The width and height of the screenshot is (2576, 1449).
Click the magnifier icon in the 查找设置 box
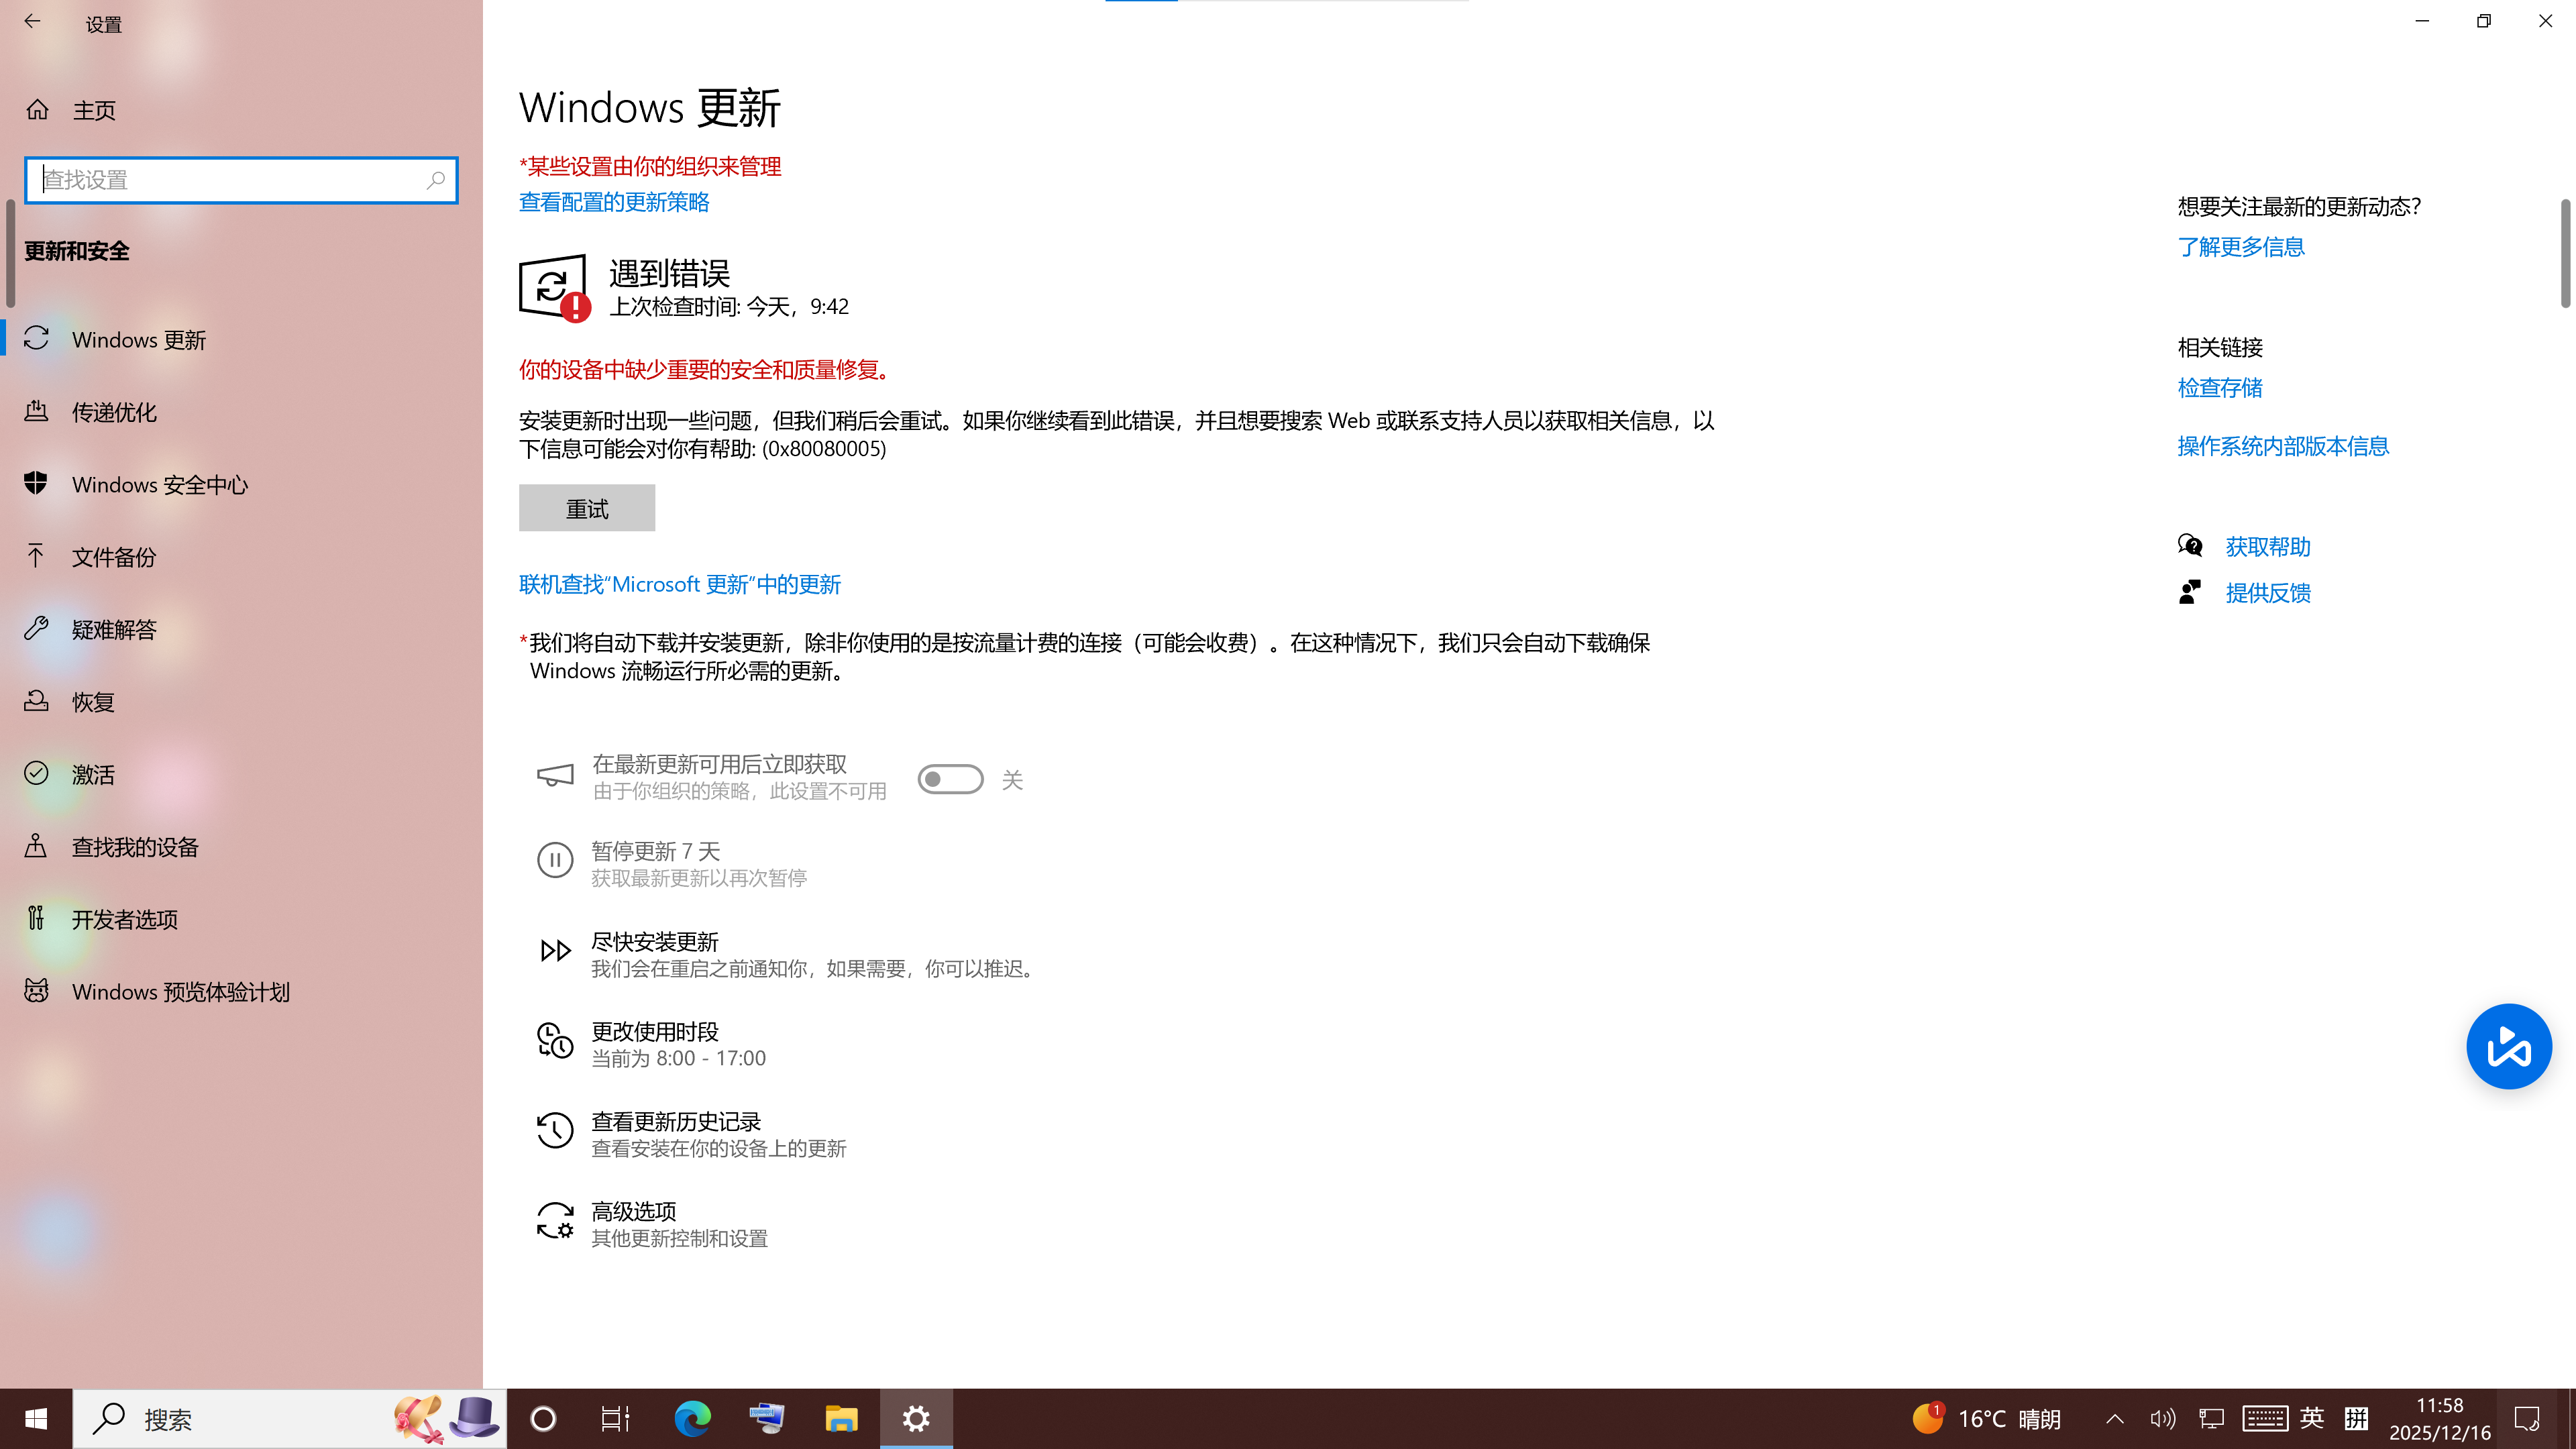click(436, 180)
